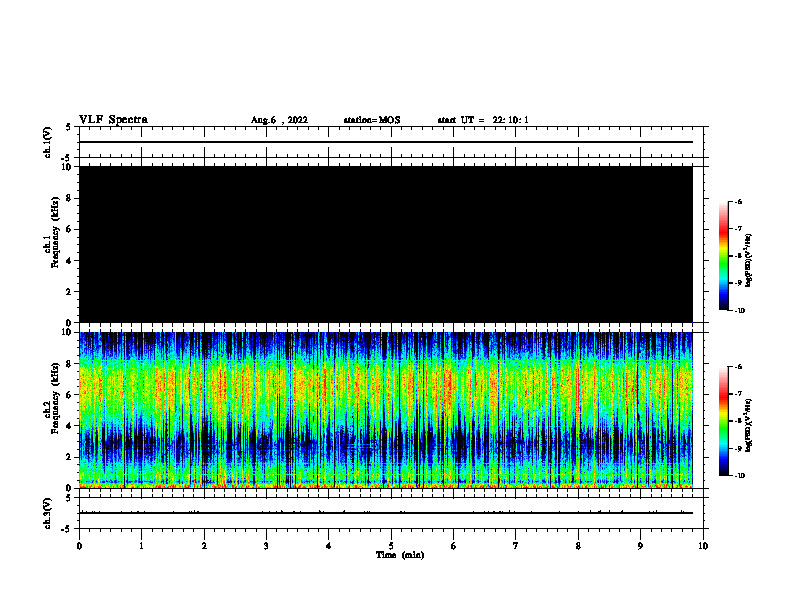This screenshot has width=792, height=612.
Task: Click the dark 3 kHz band in ch.2 spectrogram
Action: pos(386,443)
